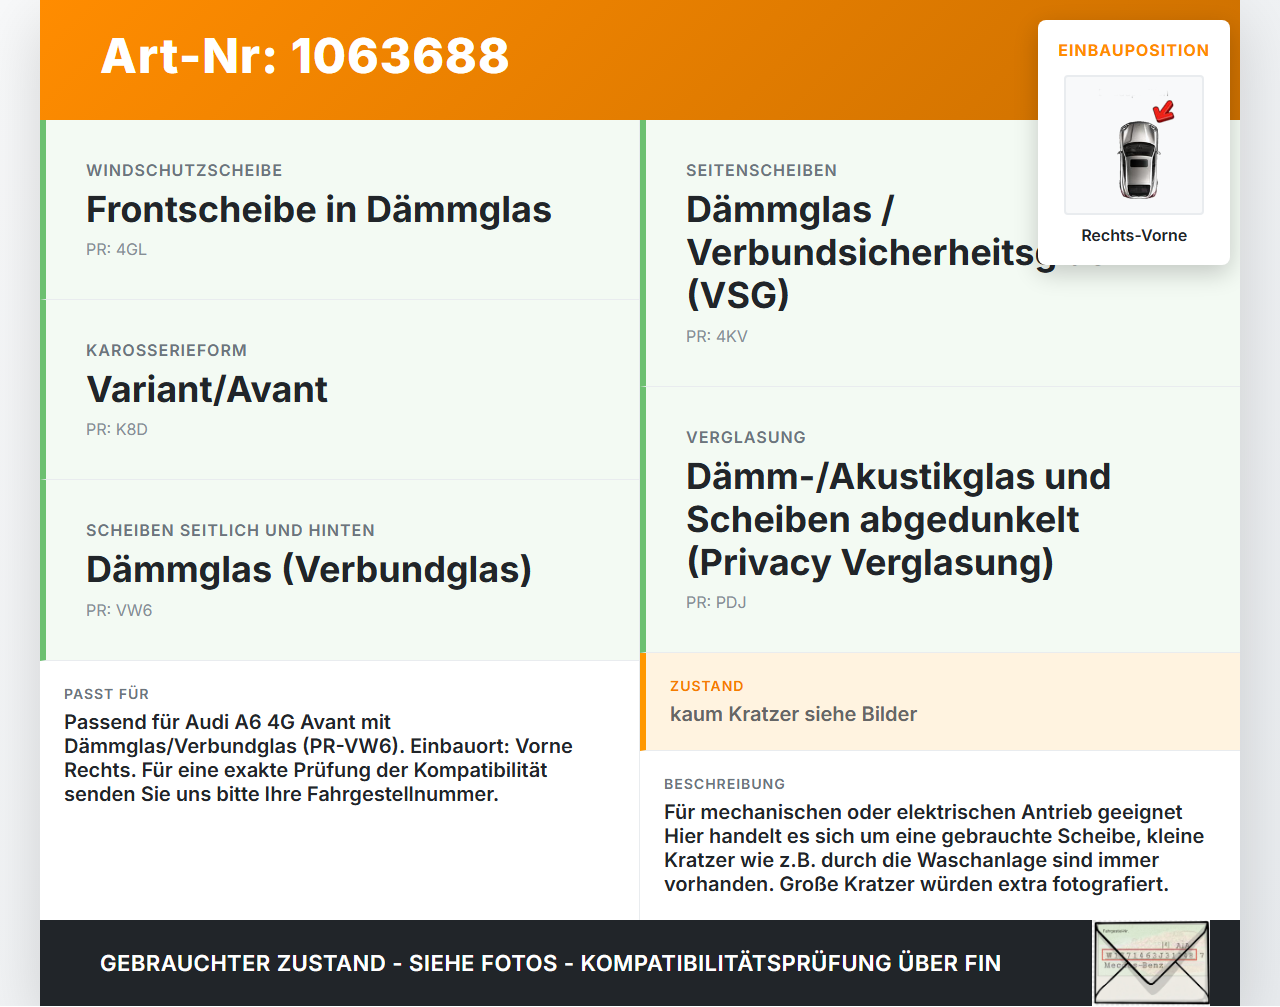Viewport: 1280px width, 1007px height.
Task: Click the SEITENSCHEIBEN label
Action: 761,170
